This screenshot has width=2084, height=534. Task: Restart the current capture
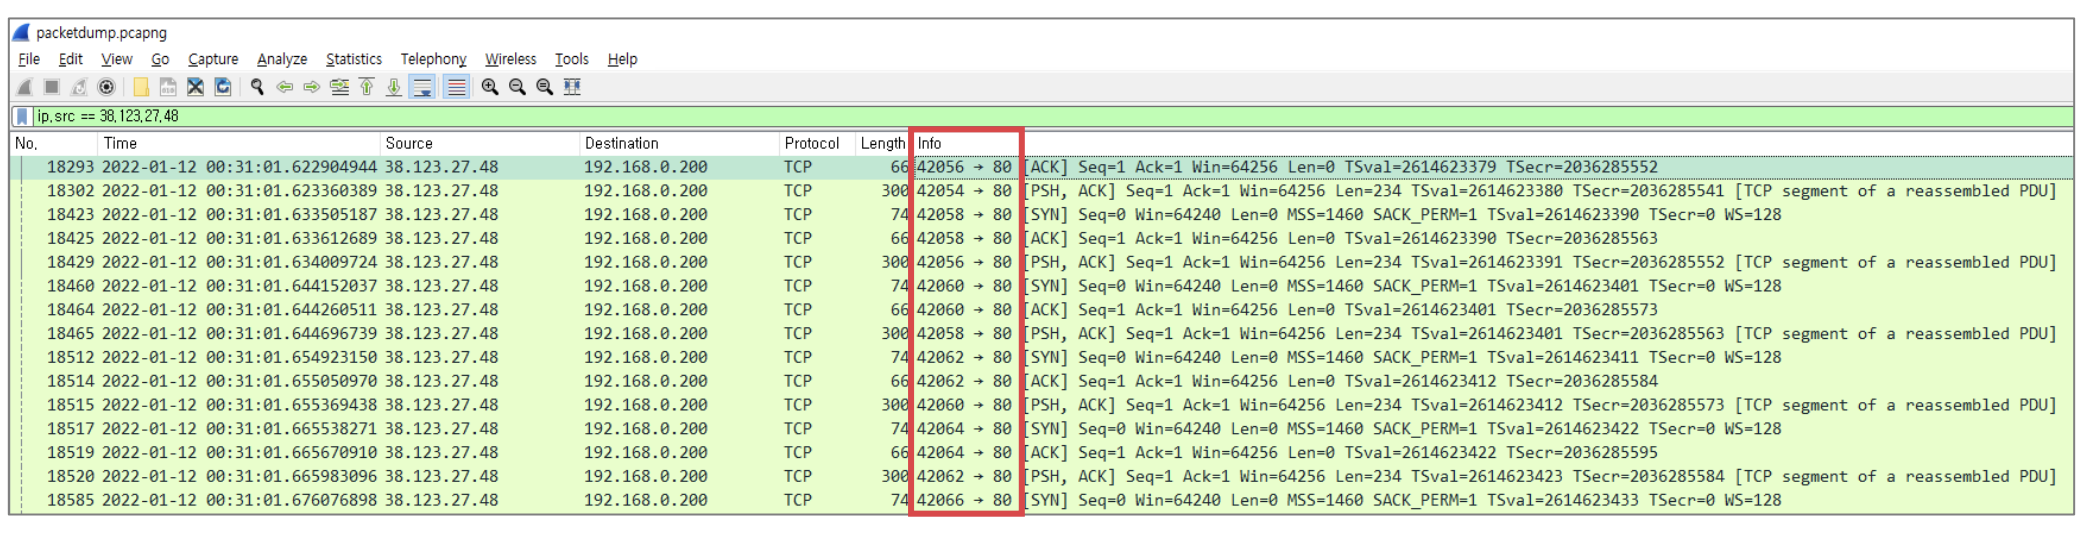(79, 87)
